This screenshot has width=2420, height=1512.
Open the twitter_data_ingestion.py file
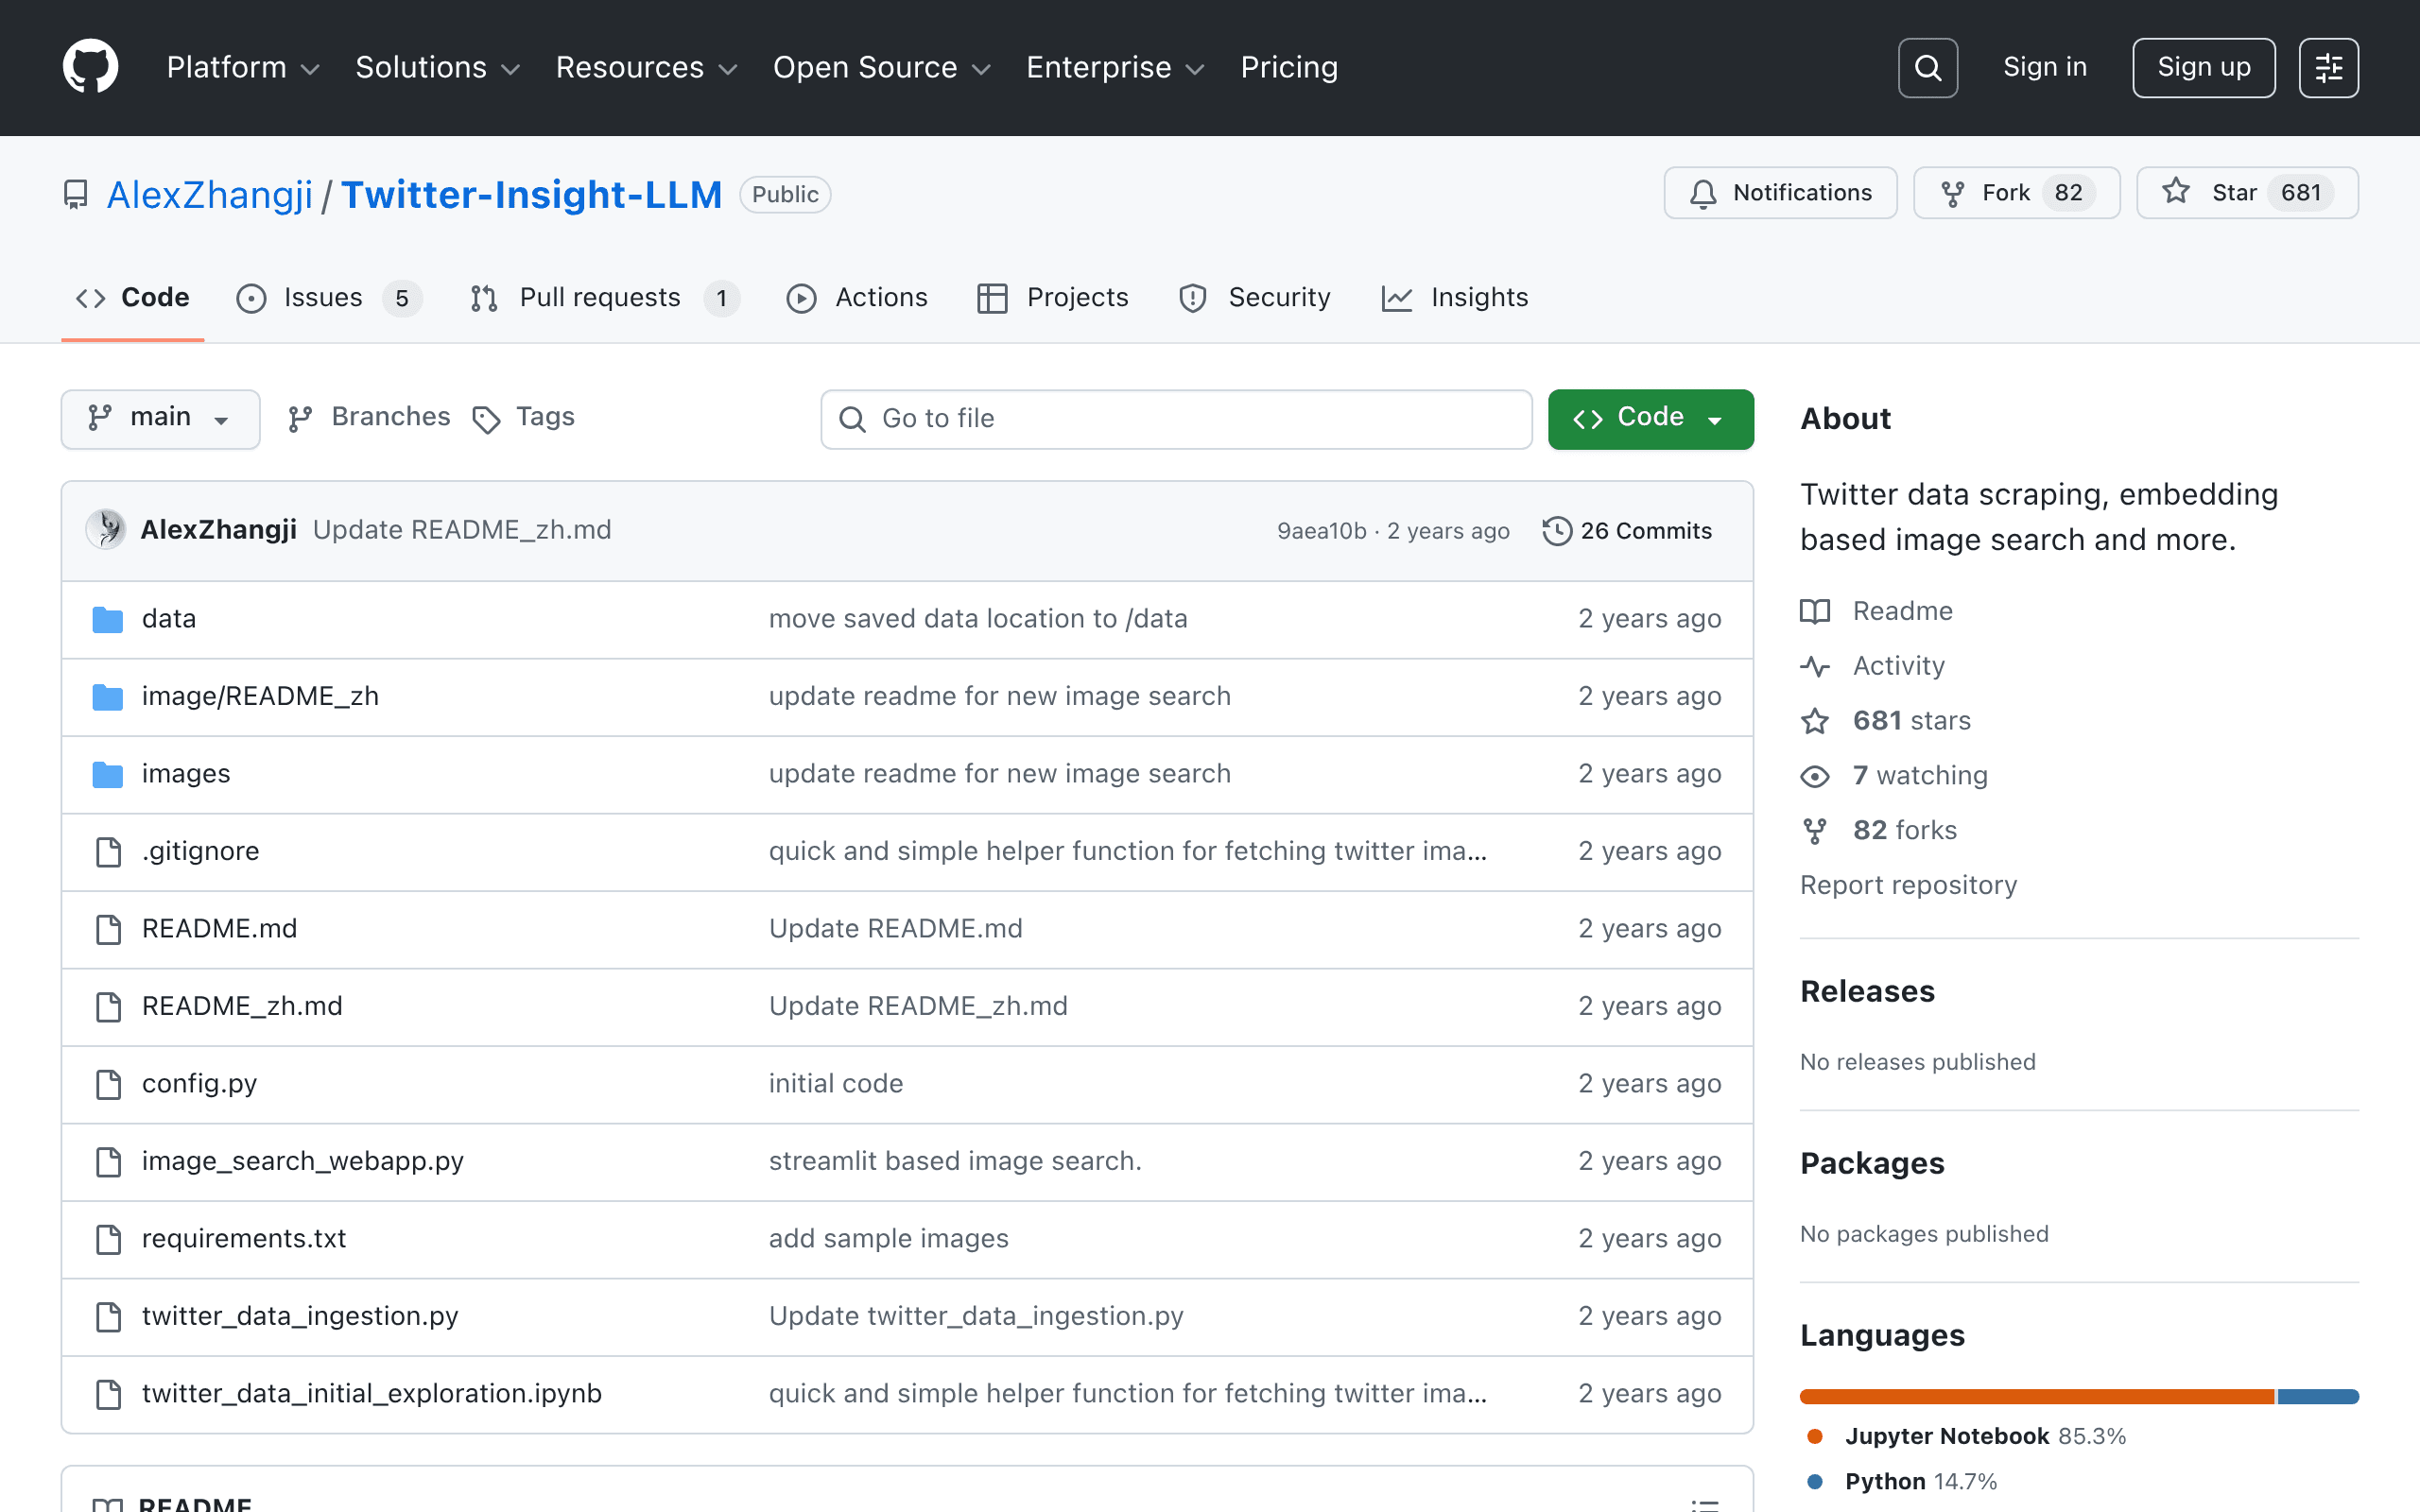300,1316
